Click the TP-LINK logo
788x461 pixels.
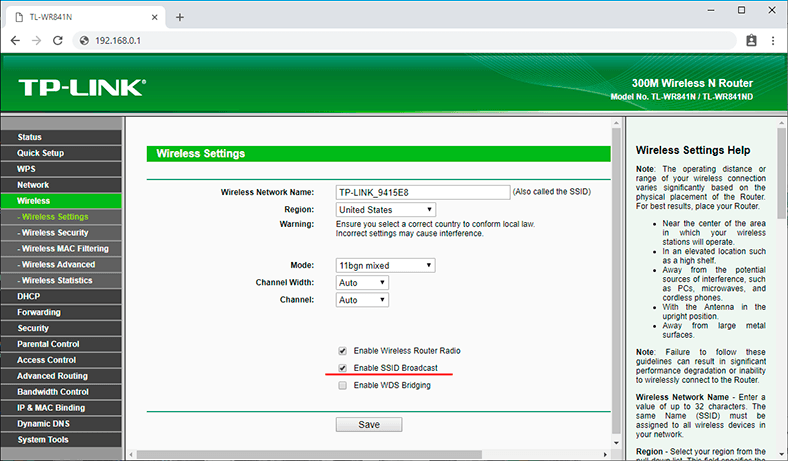point(82,87)
